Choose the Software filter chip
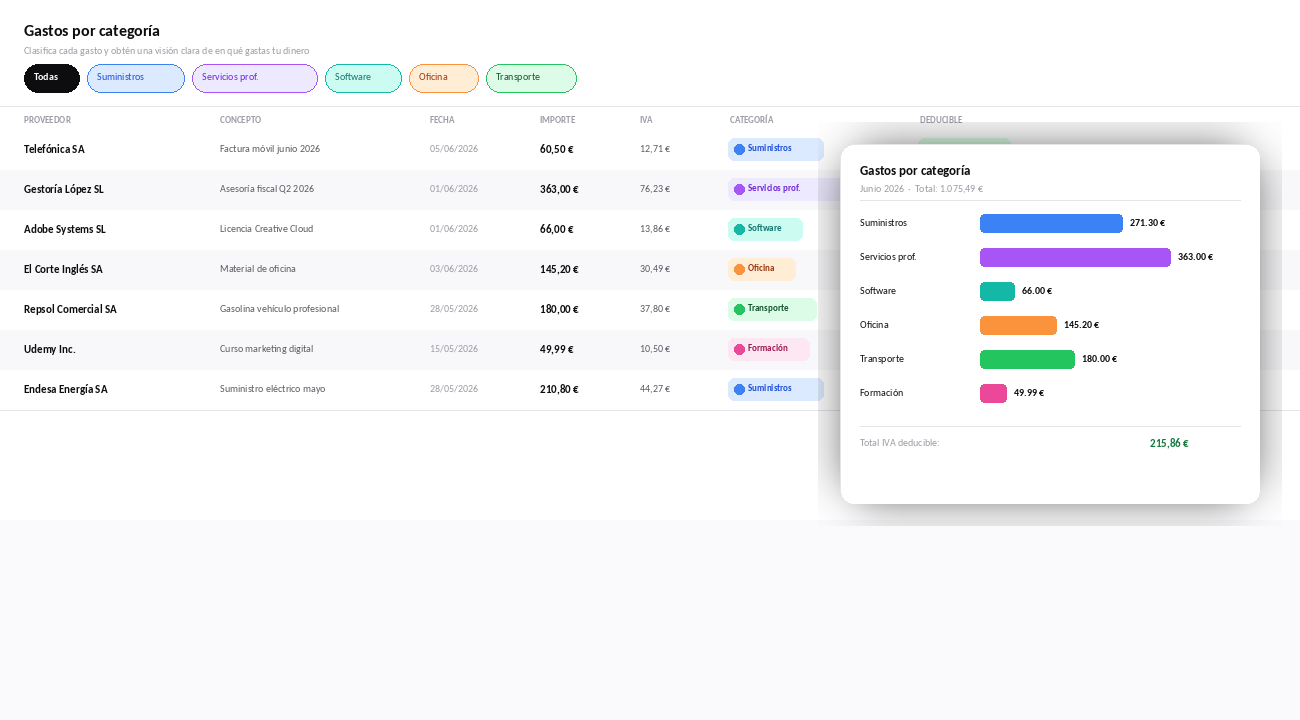1300x720 pixels. pos(363,78)
